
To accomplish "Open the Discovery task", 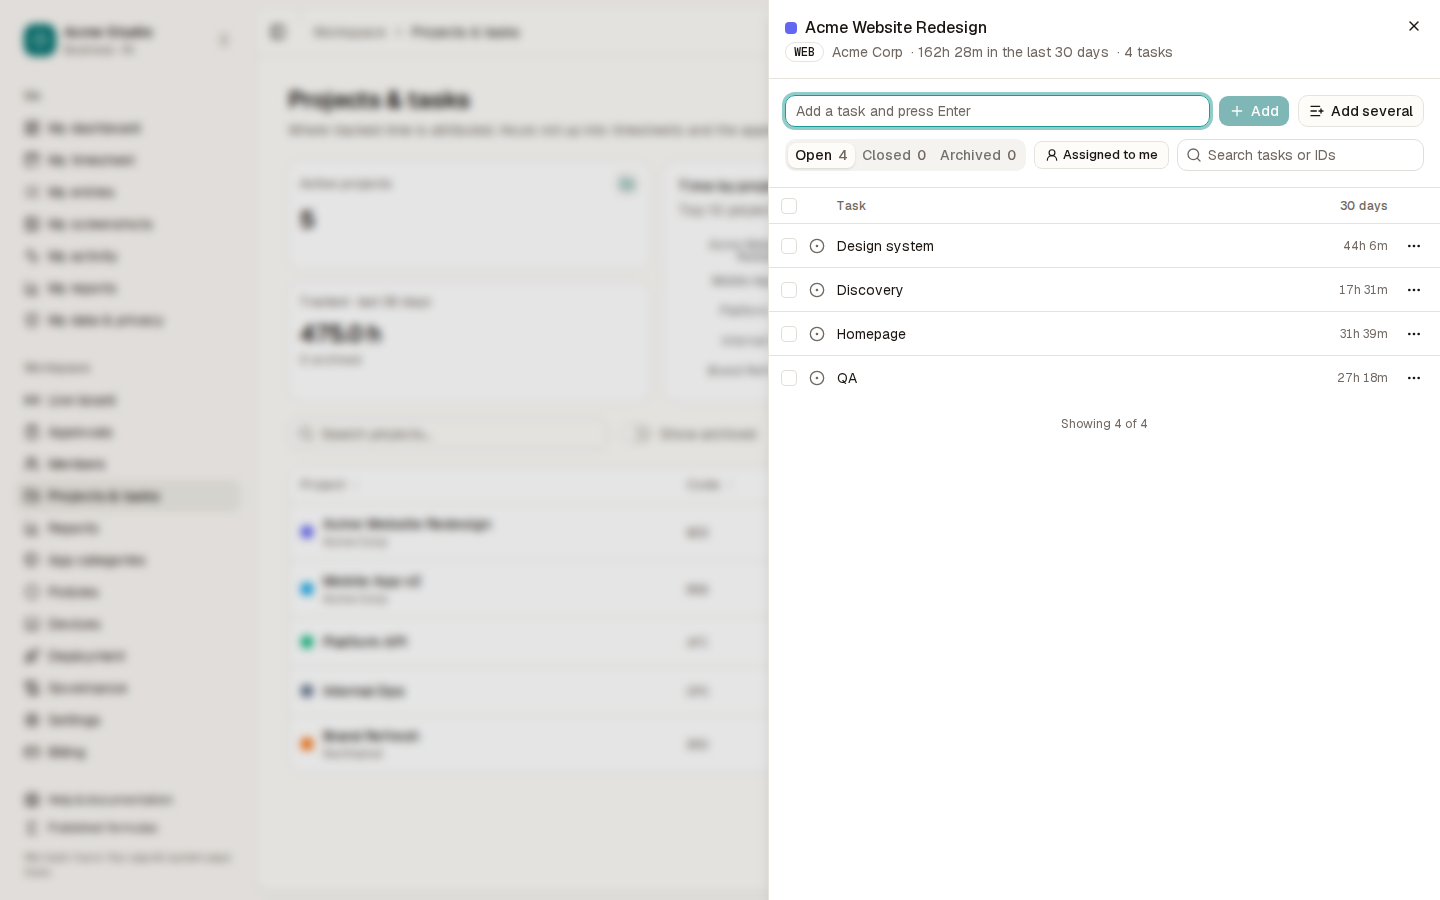I will [x=869, y=290].
